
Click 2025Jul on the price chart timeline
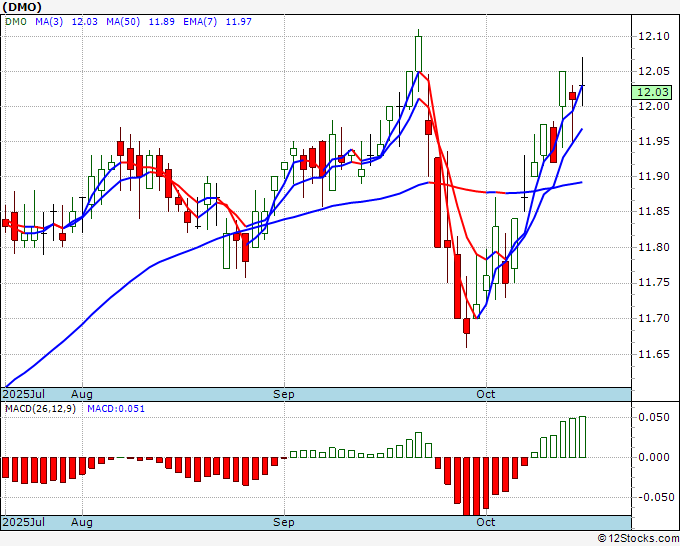[24, 394]
